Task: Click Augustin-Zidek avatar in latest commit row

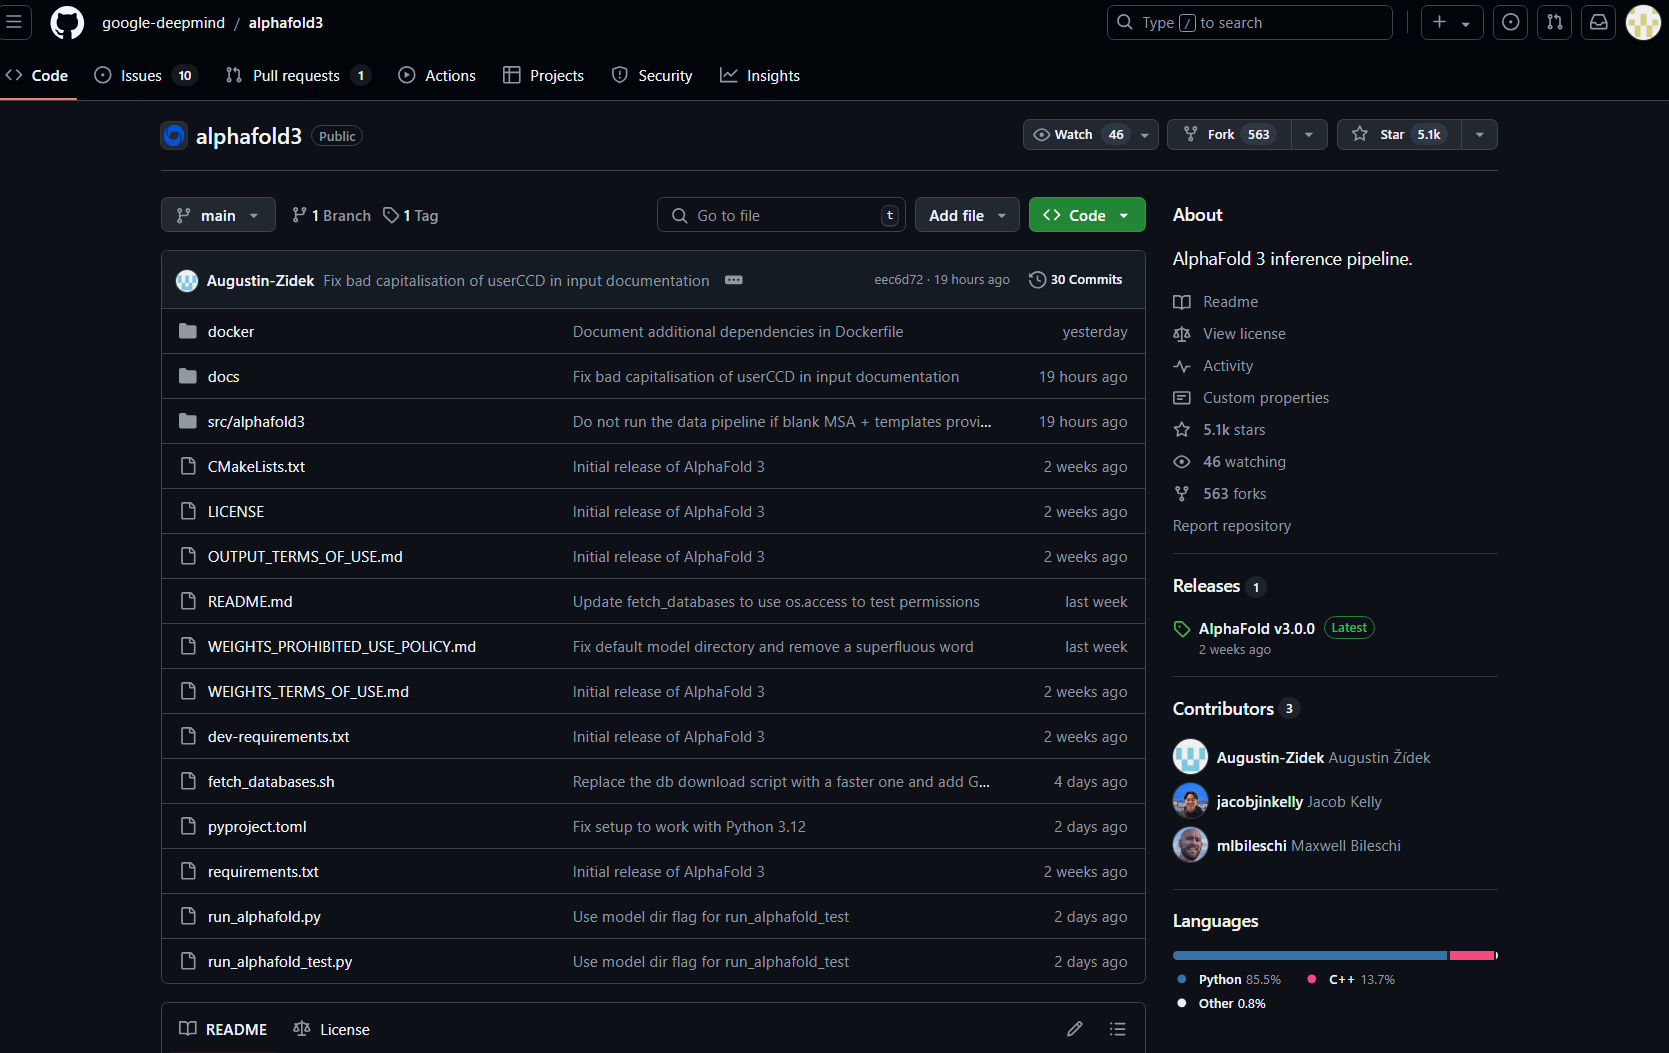Action: [x=187, y=281]
